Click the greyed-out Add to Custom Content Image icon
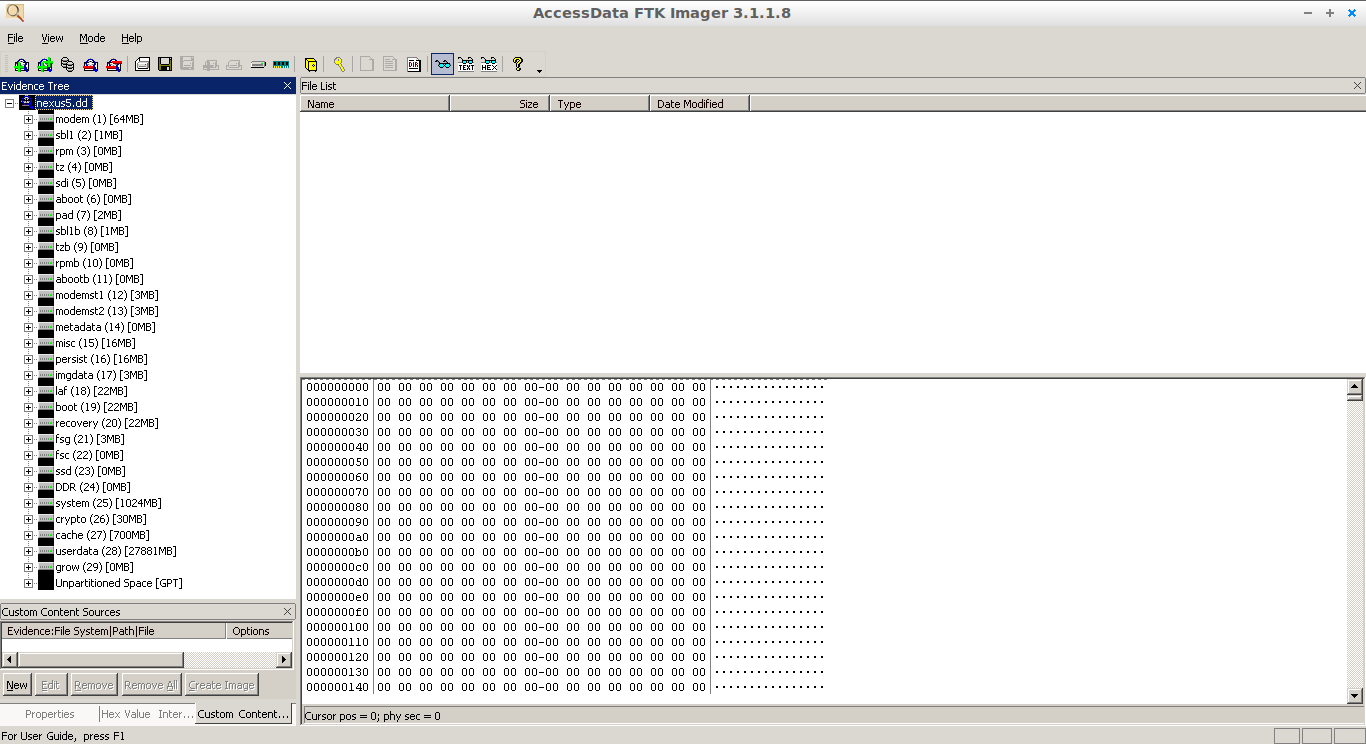Screen dimensions: 1366x744 click(210, 64)
